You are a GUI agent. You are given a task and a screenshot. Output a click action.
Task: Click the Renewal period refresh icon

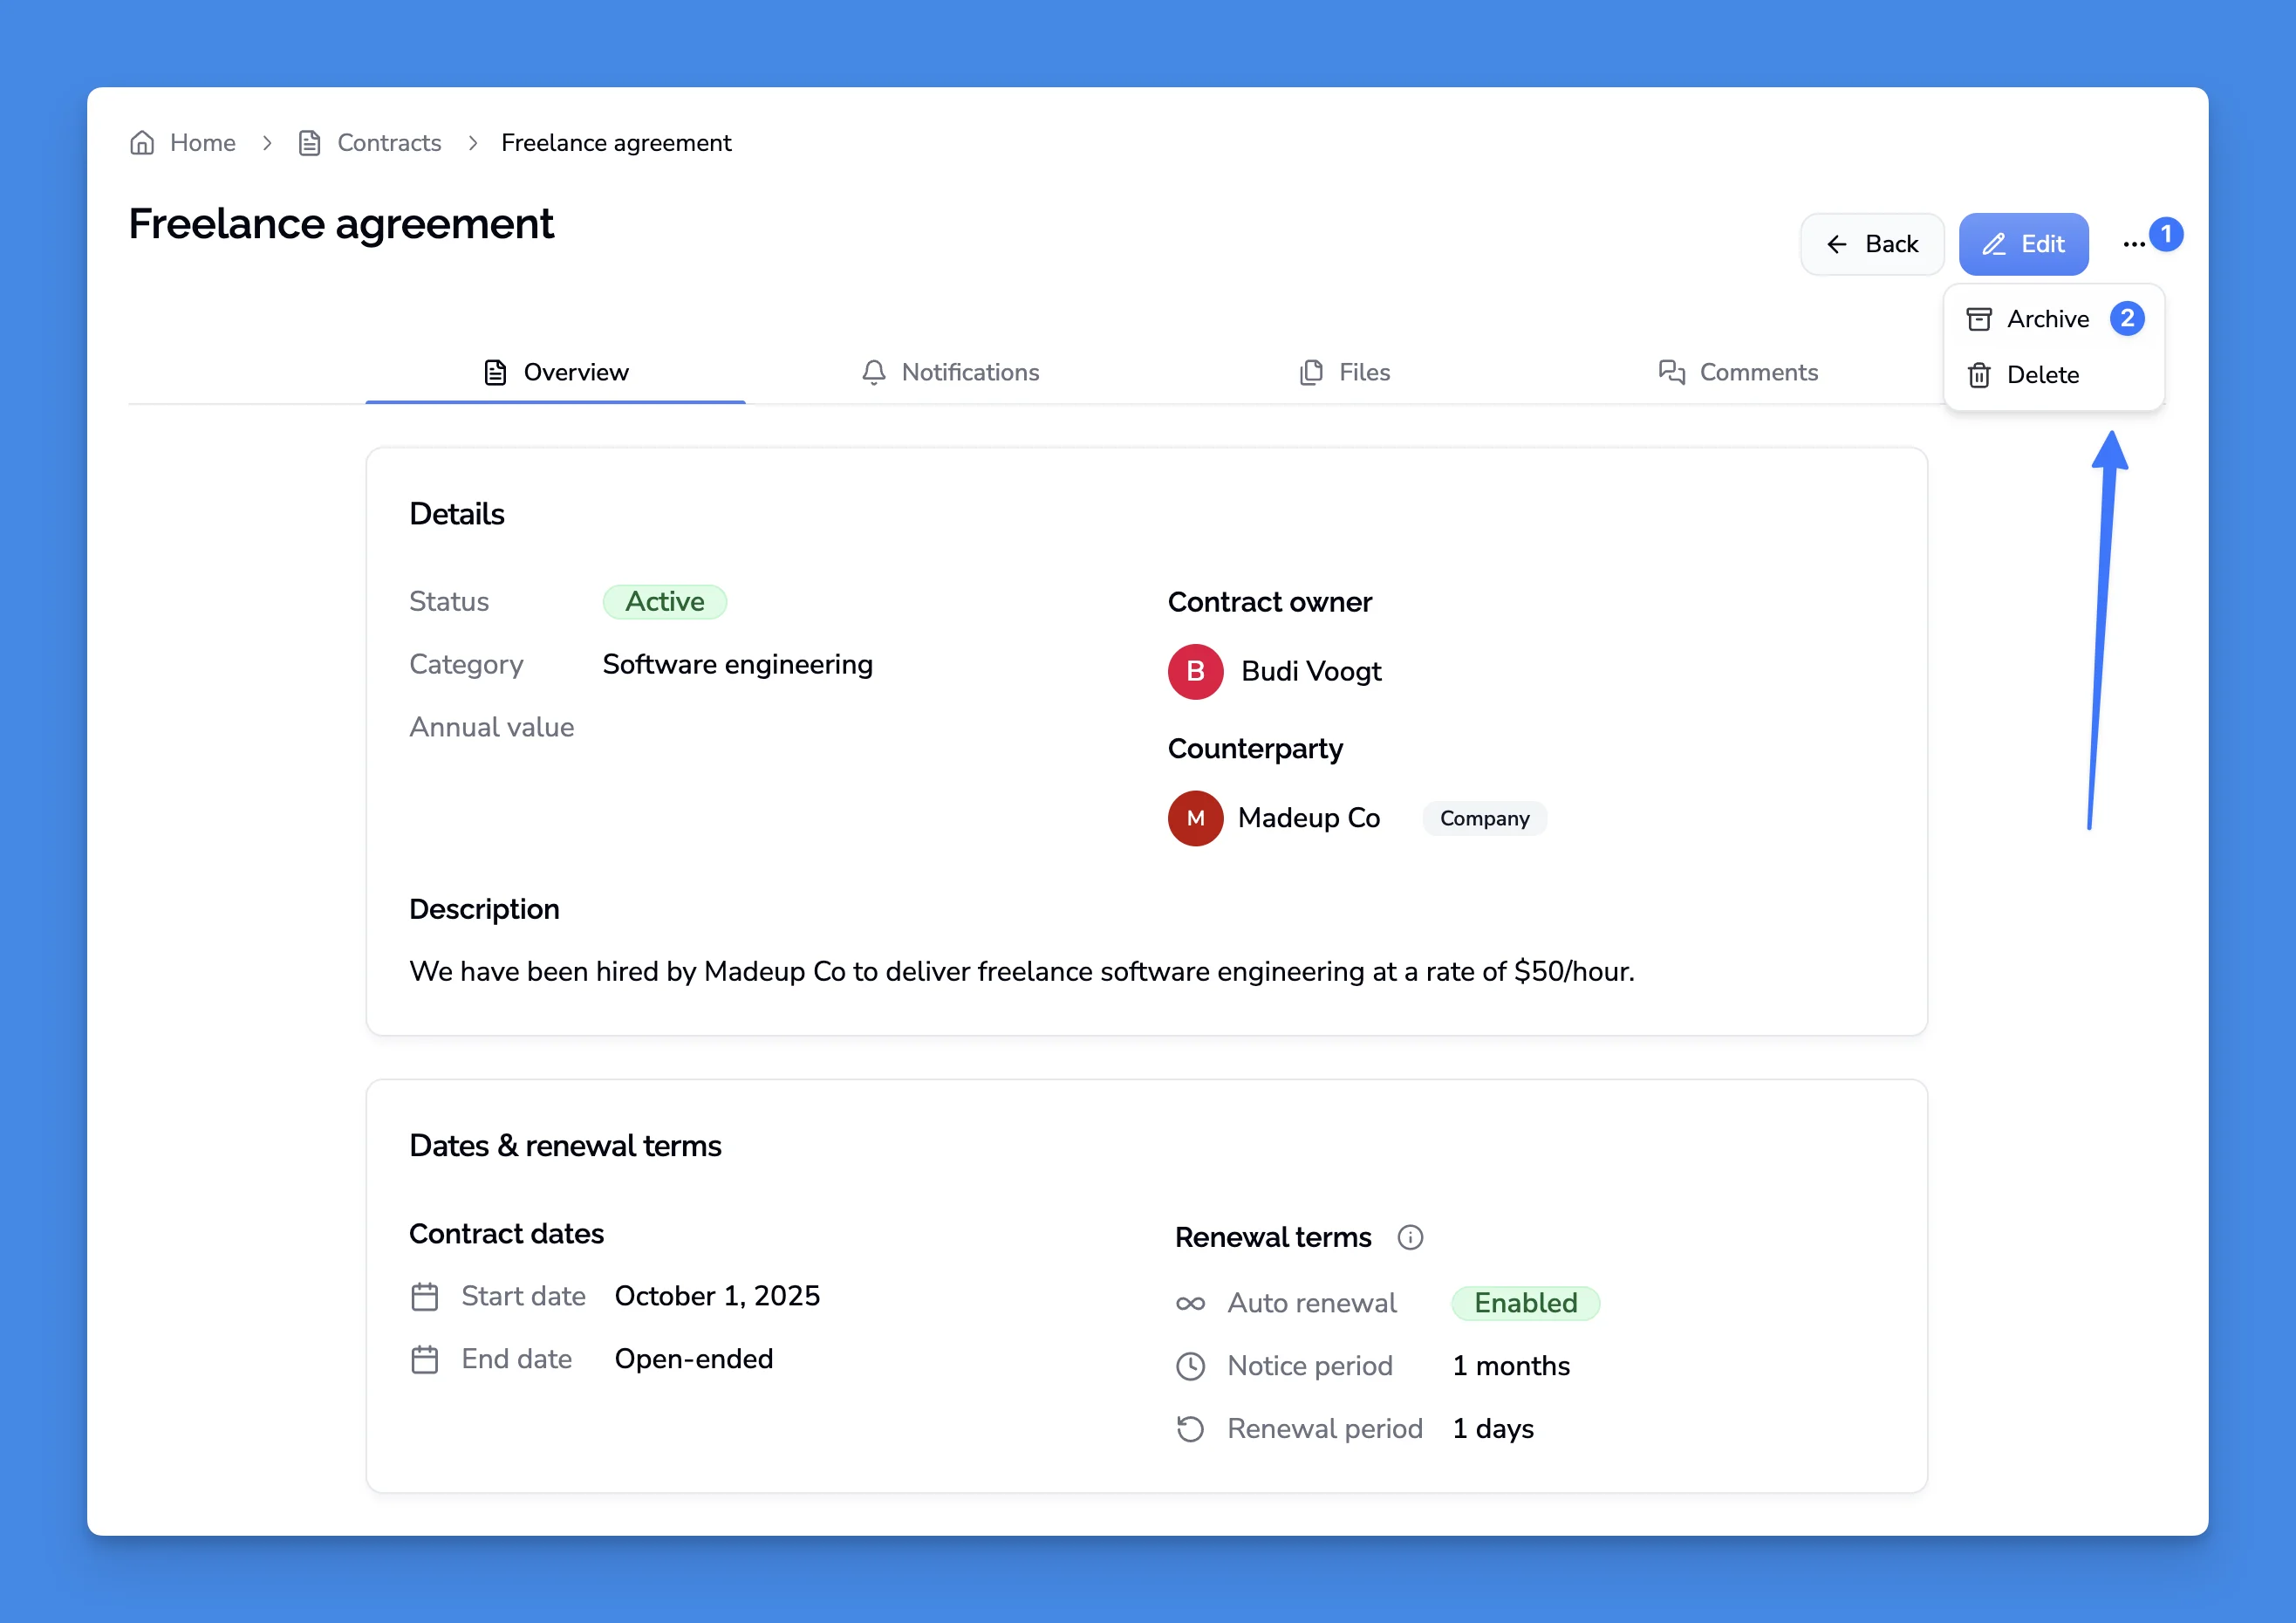click(x=1190, y=1429)
